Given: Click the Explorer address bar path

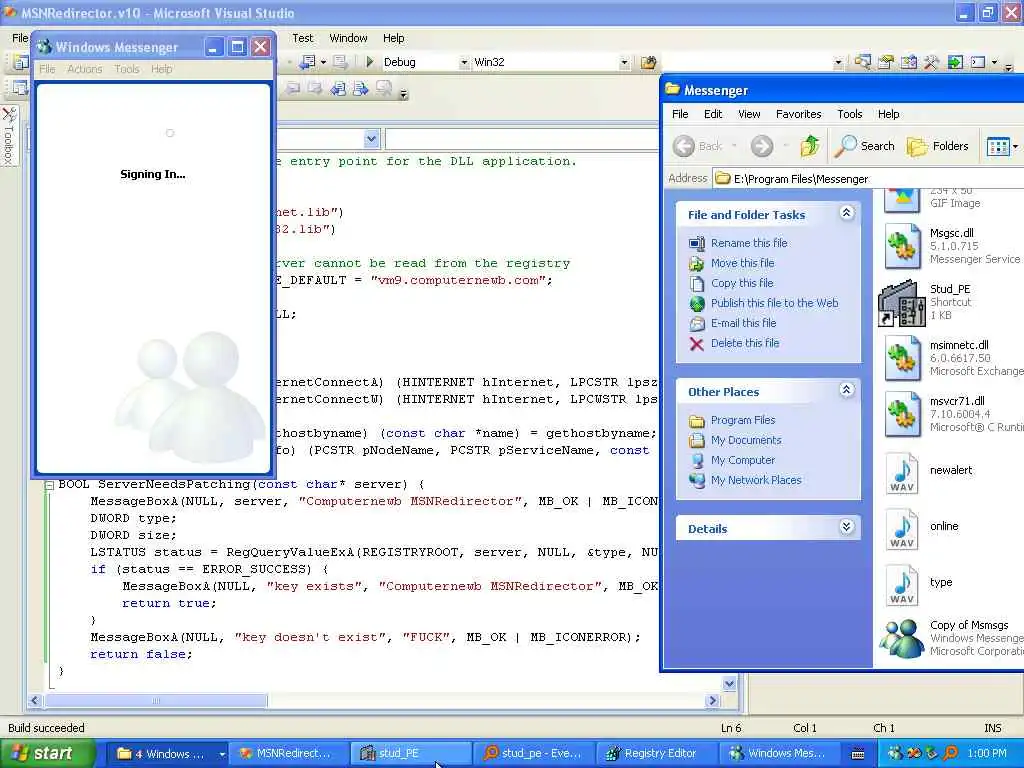Looking at the screenshot, I should (801, 178).
